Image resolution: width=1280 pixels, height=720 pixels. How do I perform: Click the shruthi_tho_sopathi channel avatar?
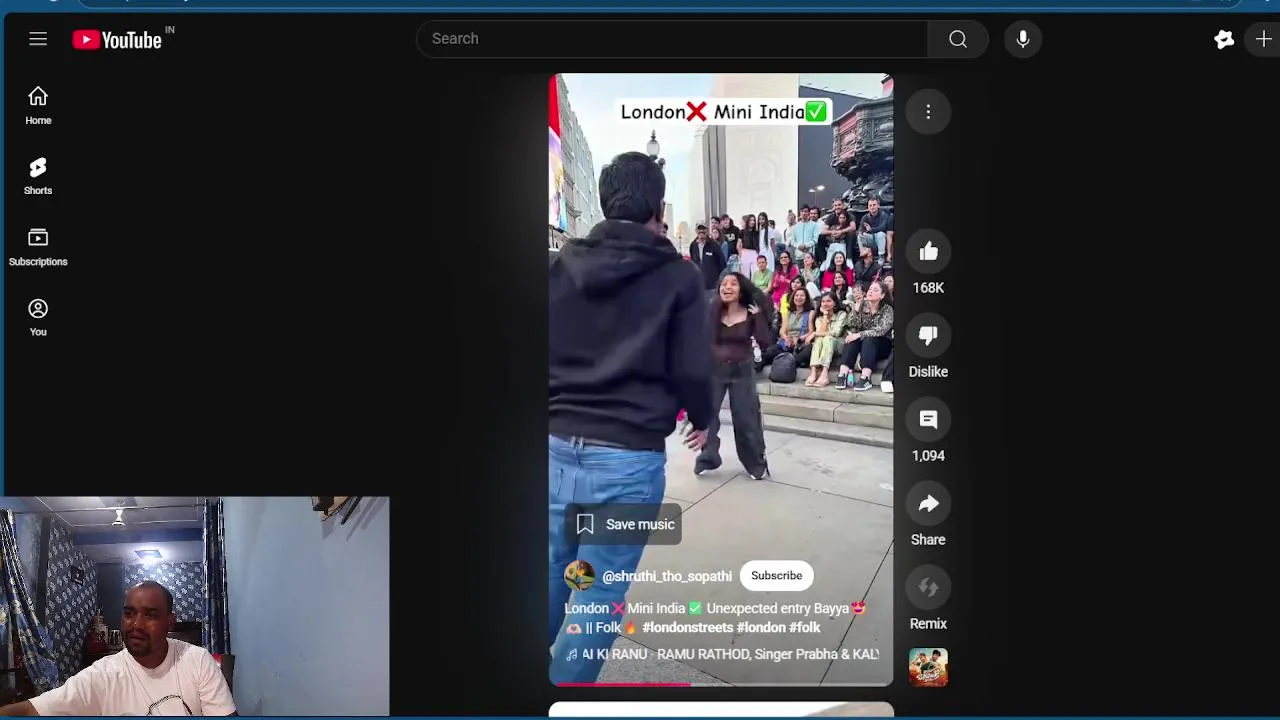(579, 576)
